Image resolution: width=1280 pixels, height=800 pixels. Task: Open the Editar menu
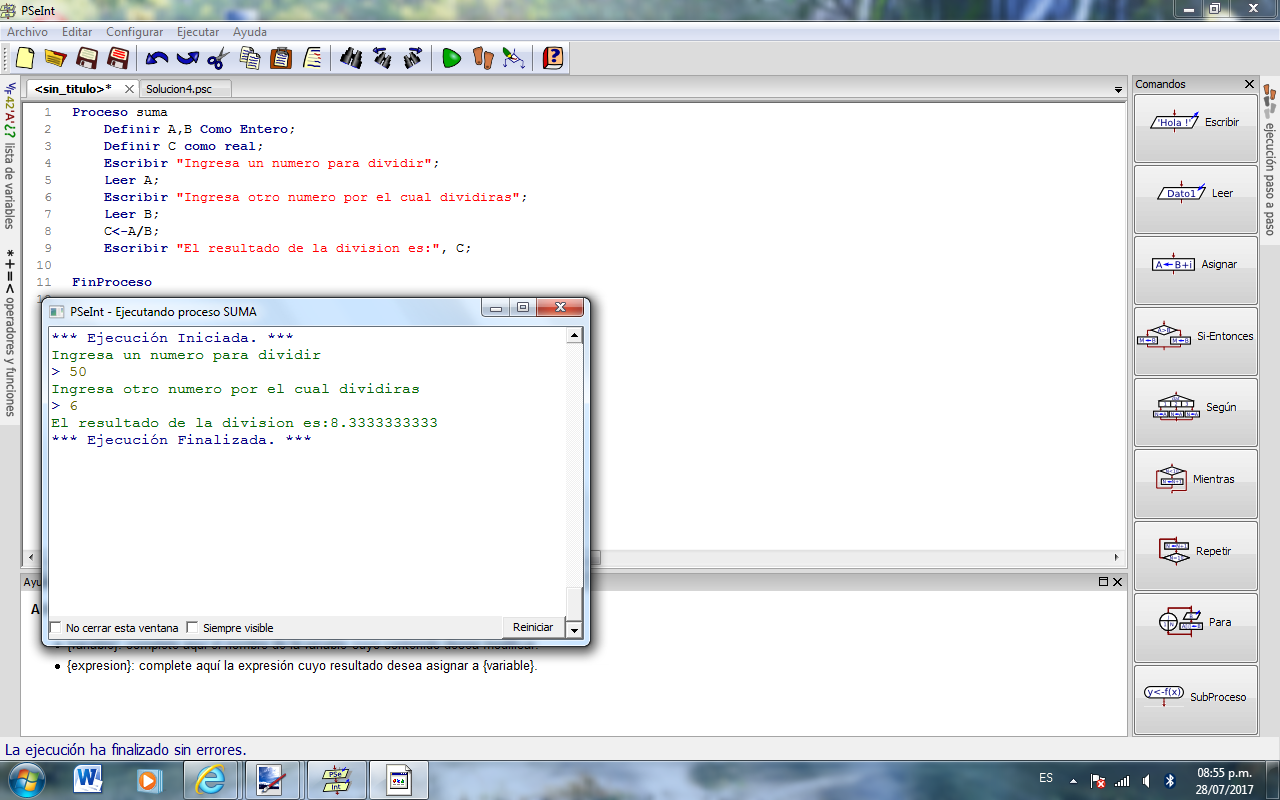click(x=77, y=32)
